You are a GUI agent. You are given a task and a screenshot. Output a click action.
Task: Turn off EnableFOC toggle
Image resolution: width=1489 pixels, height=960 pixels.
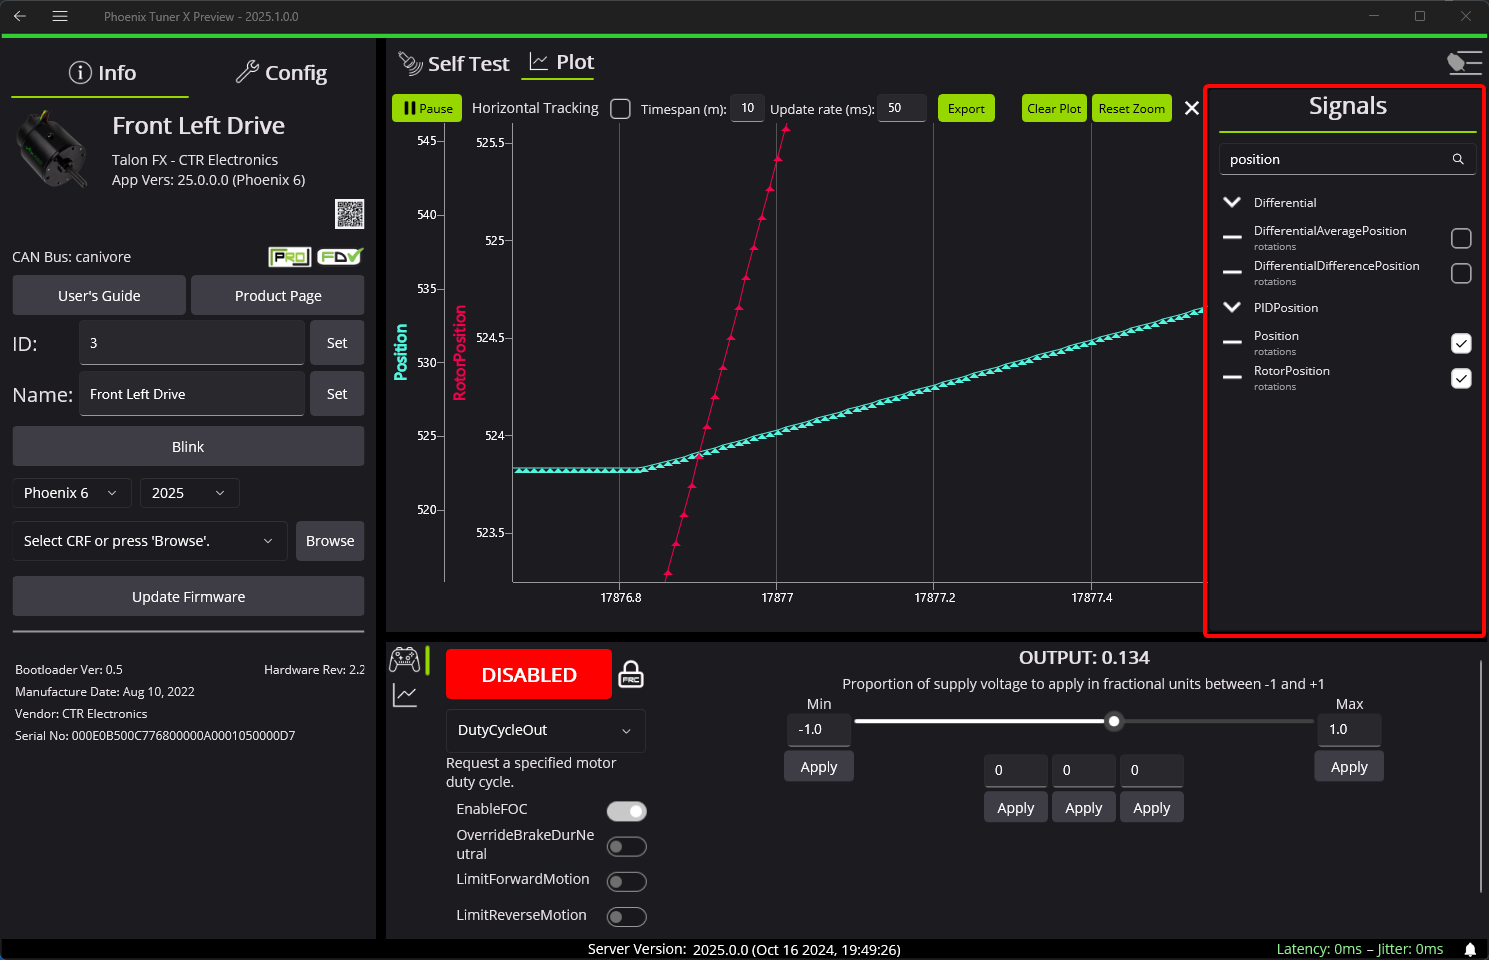[x=627, y=811]
